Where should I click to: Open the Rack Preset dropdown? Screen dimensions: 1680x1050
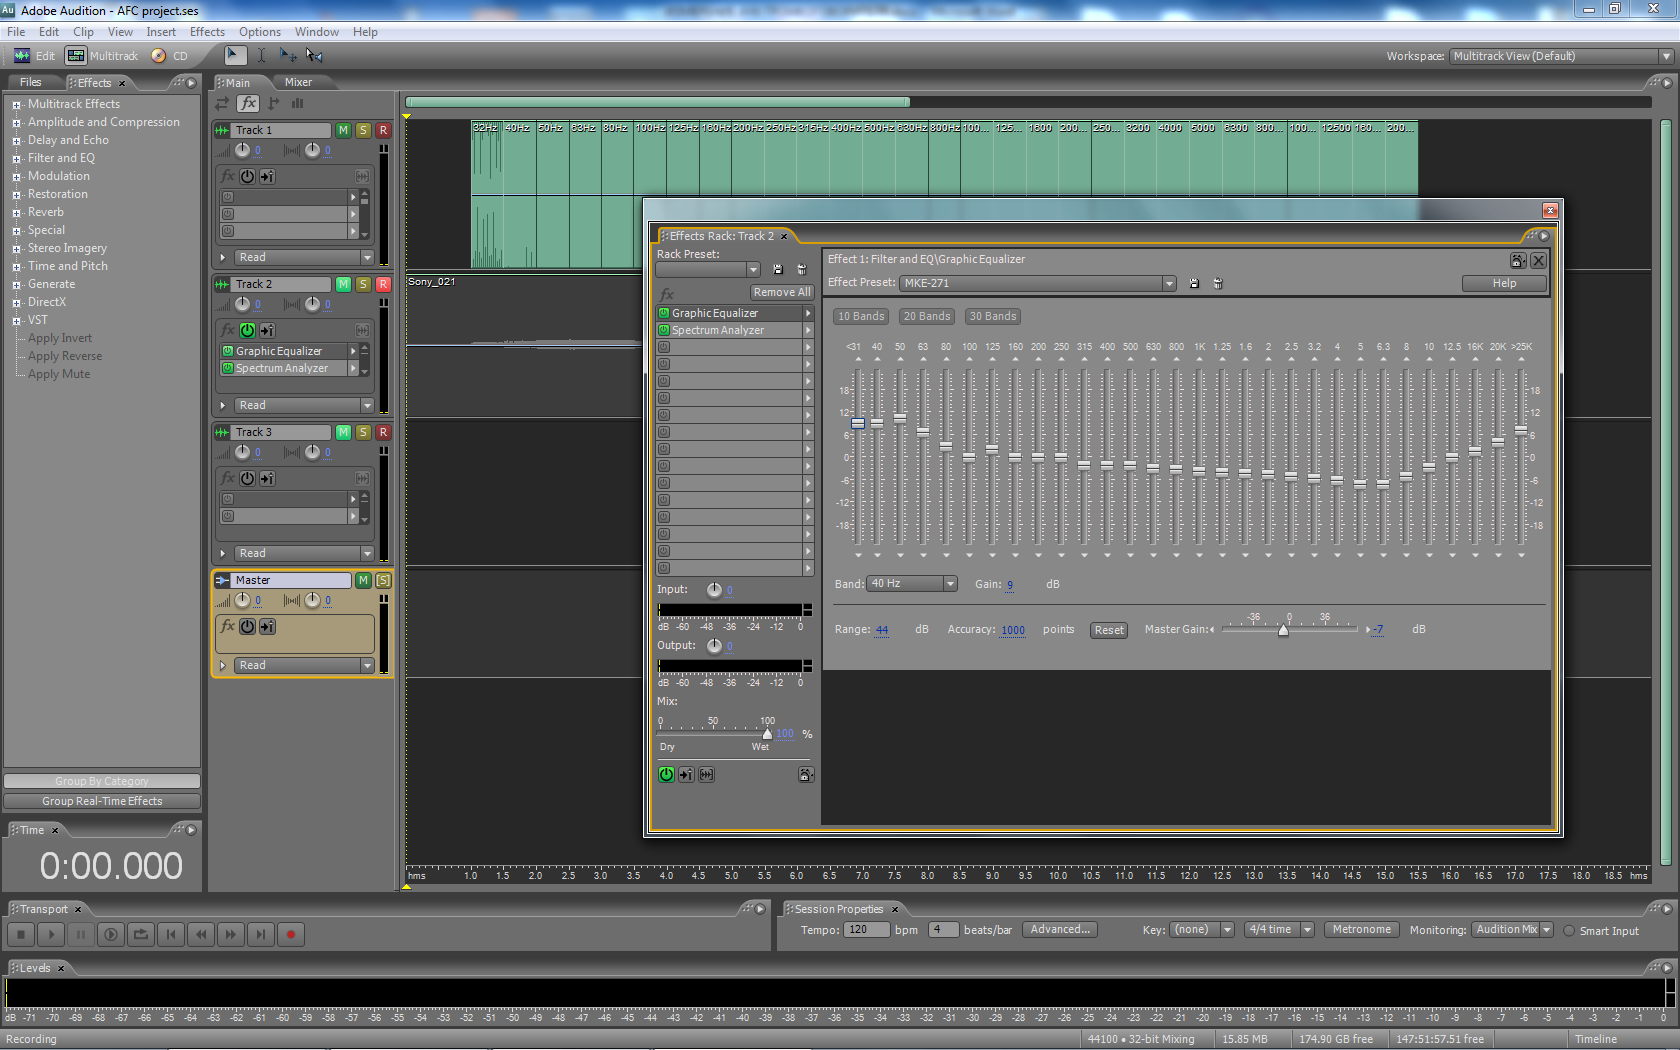pos(753,270)
